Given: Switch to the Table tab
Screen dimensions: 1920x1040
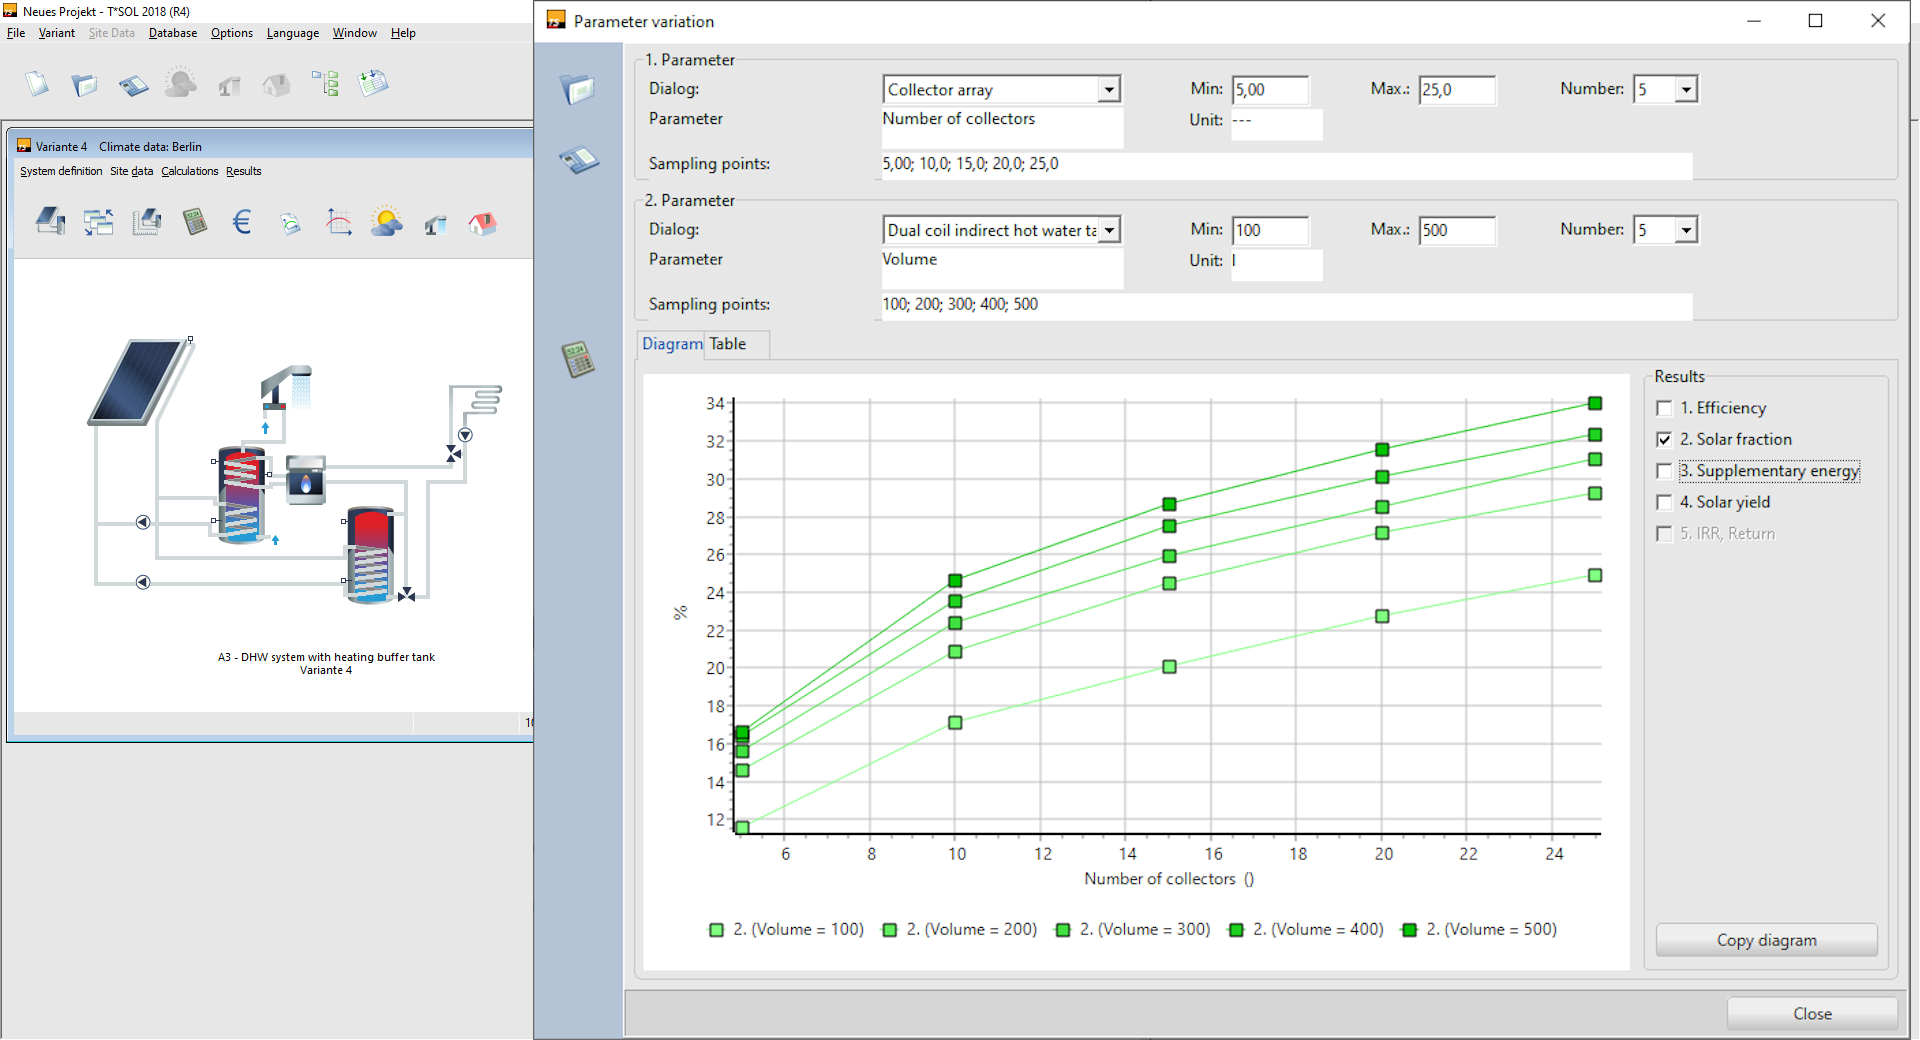Looking at the screenshot, I should pyautogui.click(x=728, y=344).
